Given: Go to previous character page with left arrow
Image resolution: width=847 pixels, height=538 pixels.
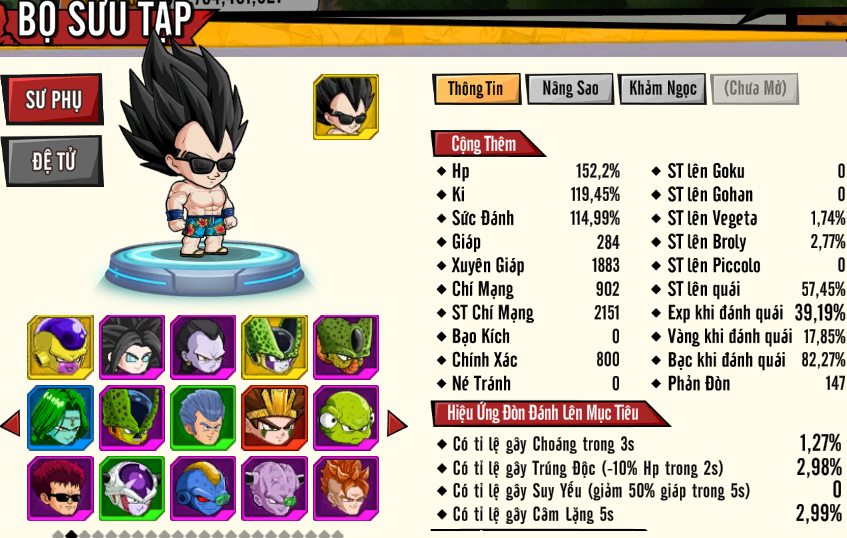Looking at the screenshot, I should click(x=10, y=423).
